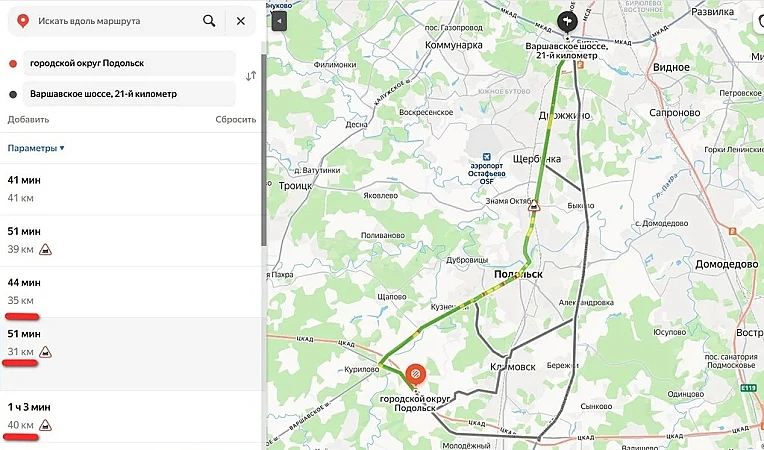Click road works warning sign on map route
Image resolution: width=764 pixels, height=450 pixels.
tap(534, 207)
